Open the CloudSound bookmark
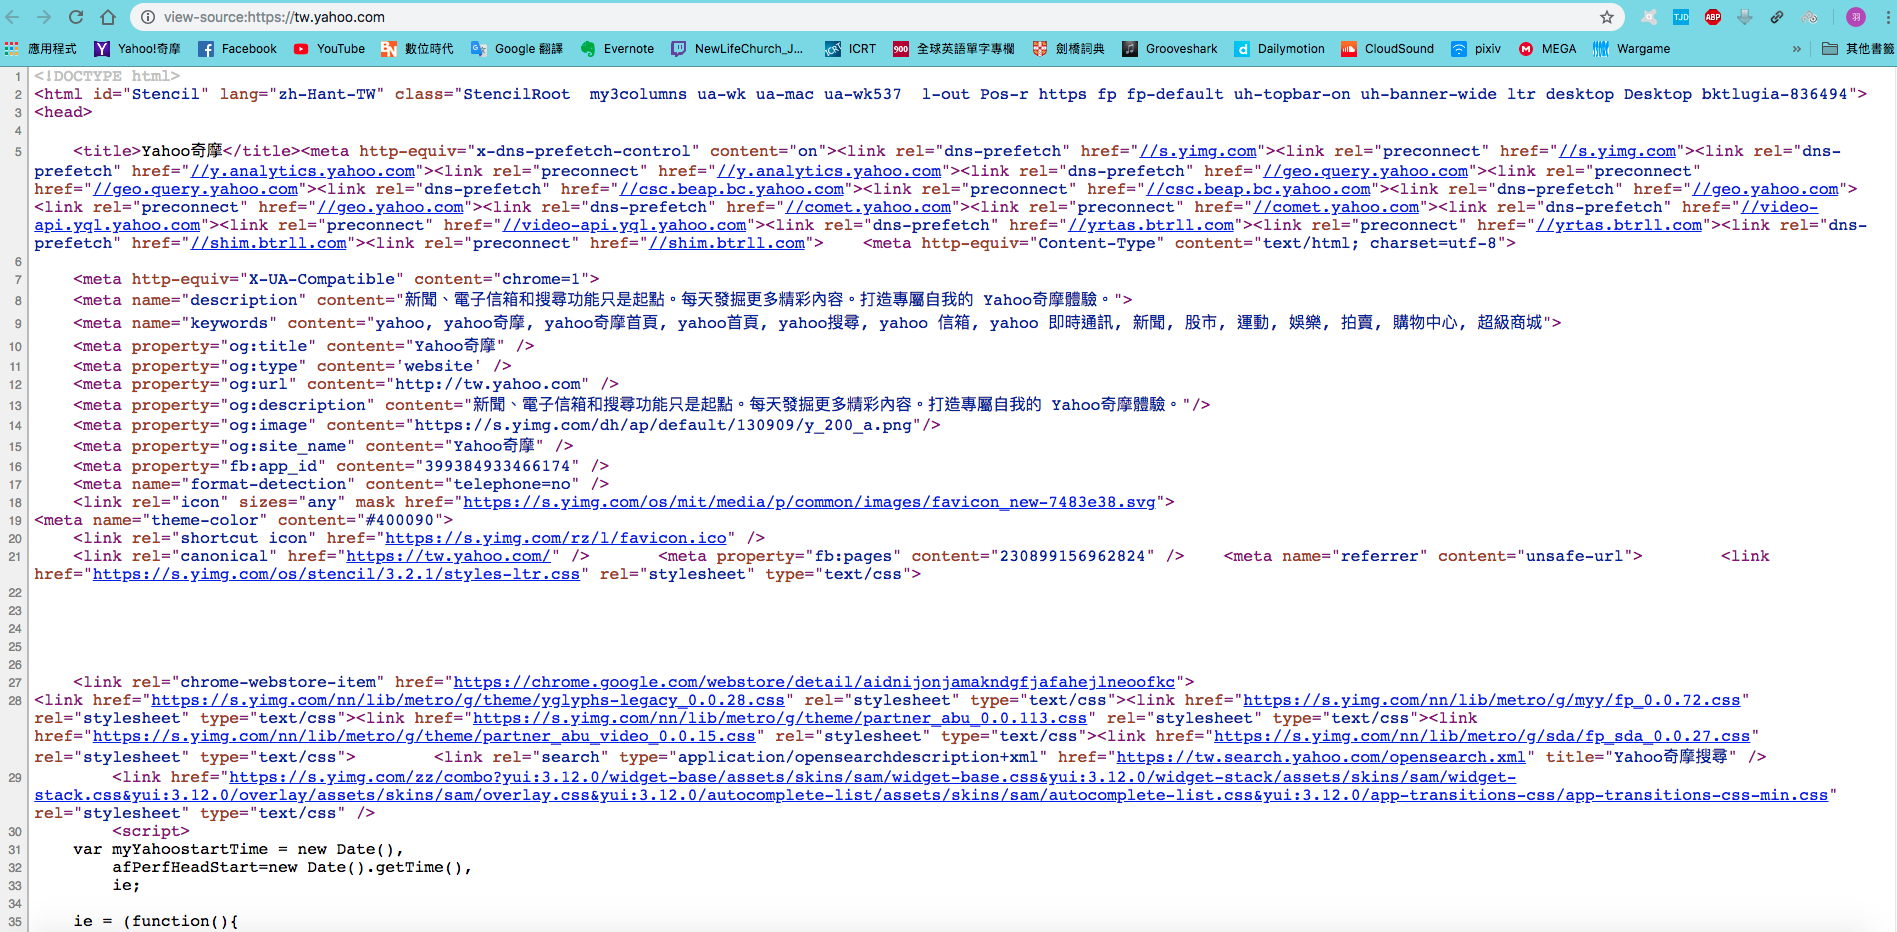 coord(1388,48)
